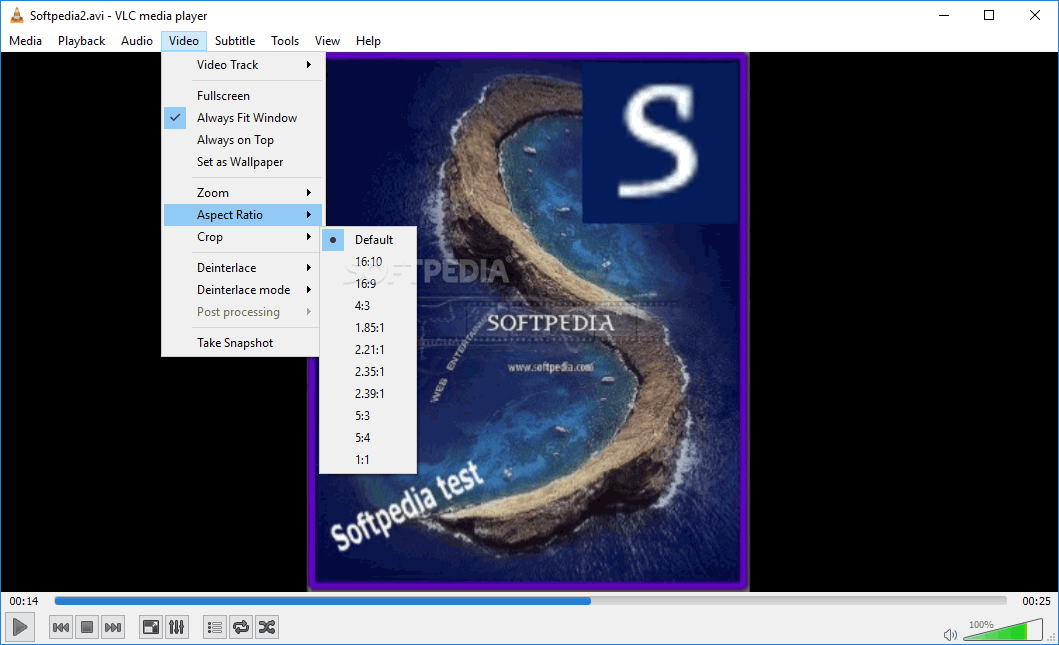The width and height of the screenshot is (1059, 645).
Task: Expand the Deinterlace submenu
Action: [242, 267]
